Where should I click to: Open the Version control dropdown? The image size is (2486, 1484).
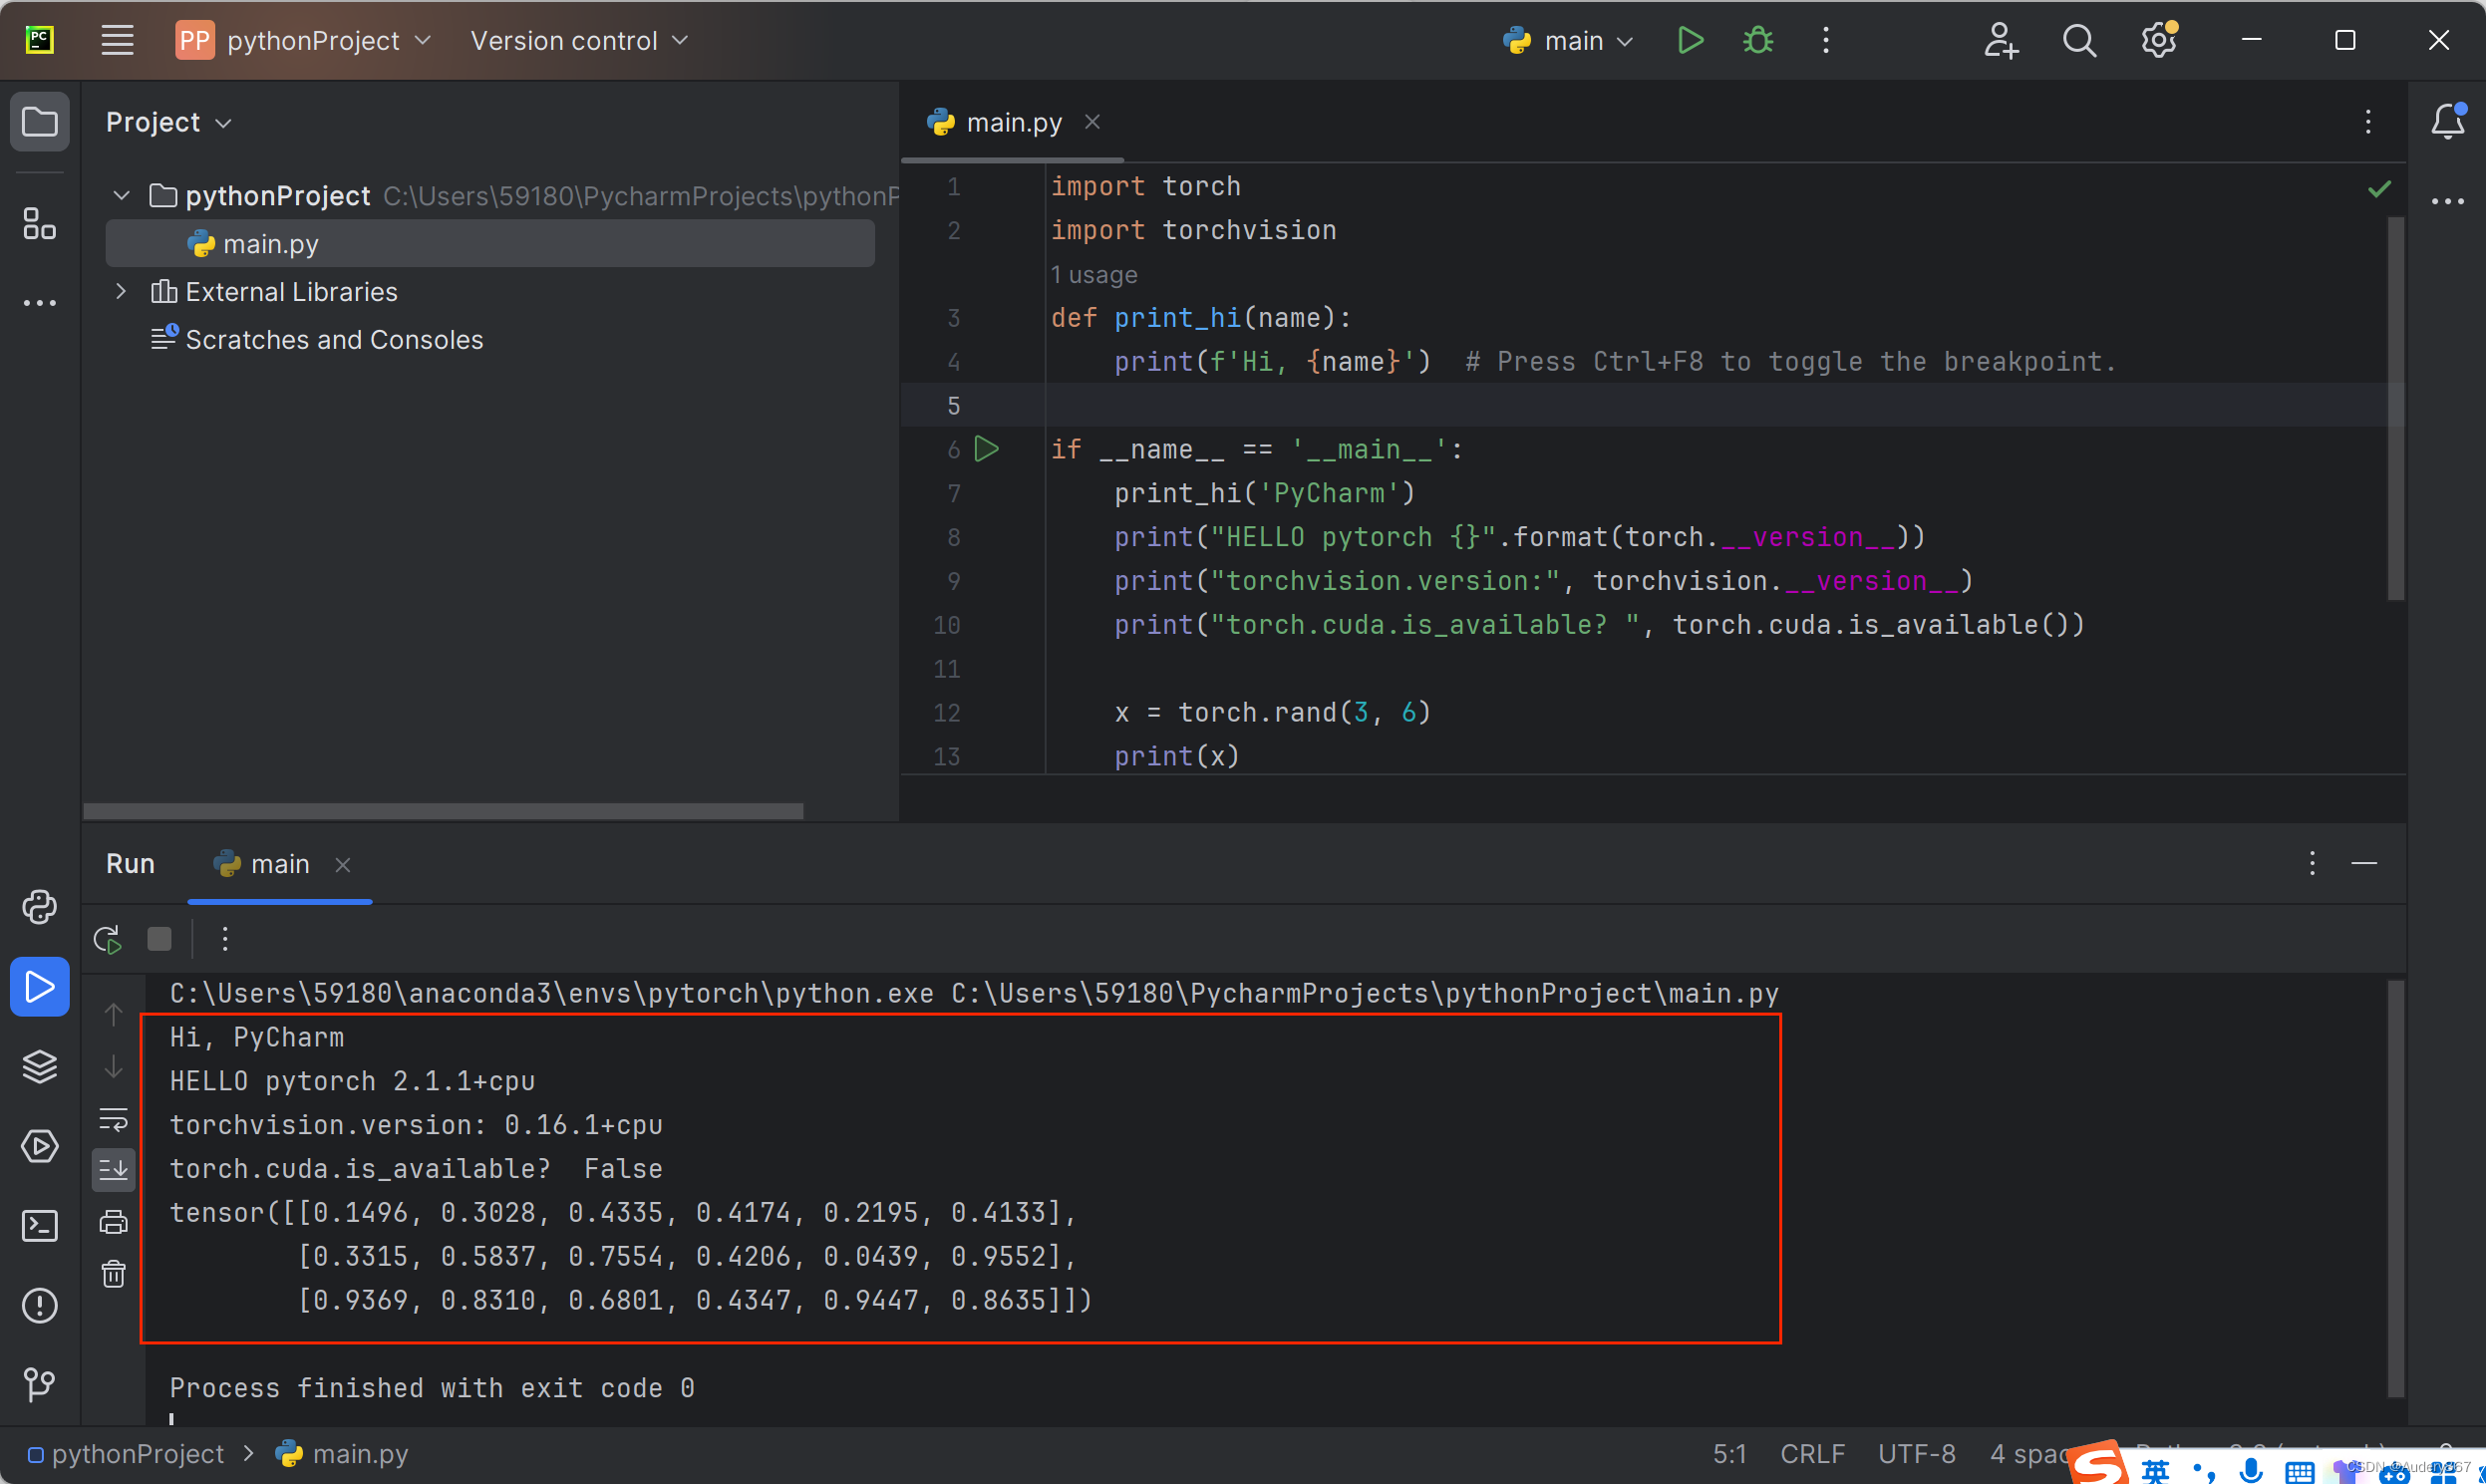click(x=579, y=41)
